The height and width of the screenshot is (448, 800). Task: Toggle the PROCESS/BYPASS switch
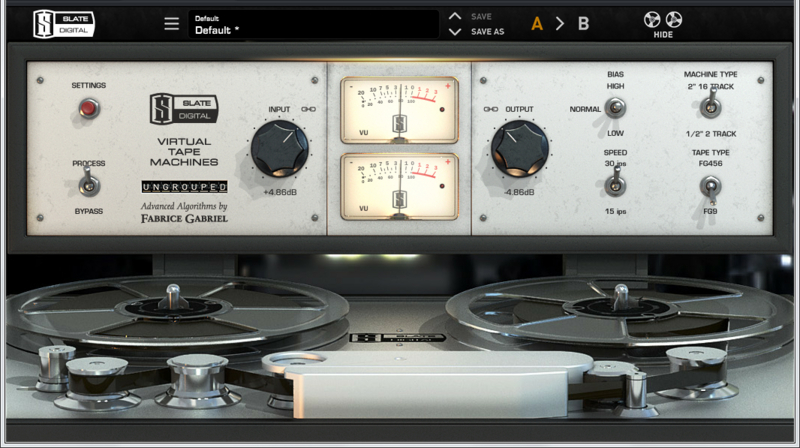89,184
